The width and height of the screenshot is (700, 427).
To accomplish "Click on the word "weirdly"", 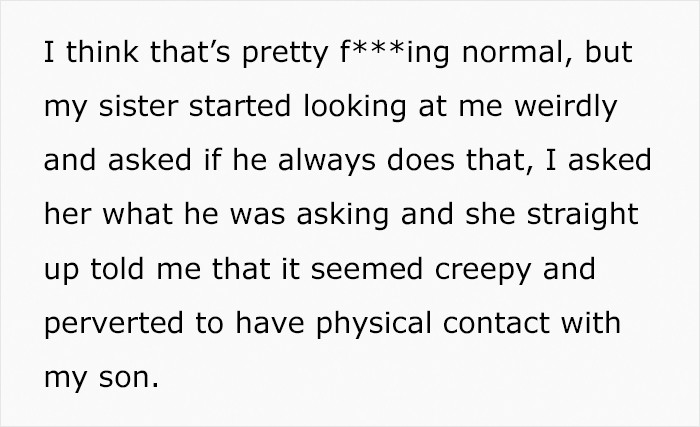I will pyautogui.click(x=566, y=107).
